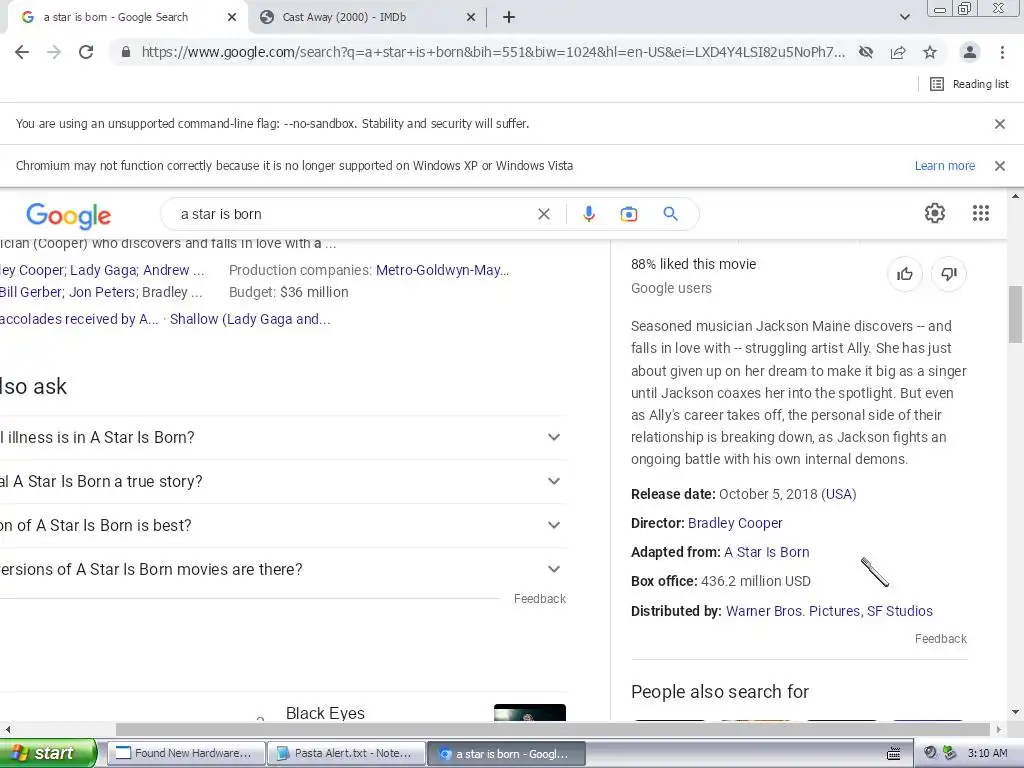The width and height of the screenshot is (1024, 768).
Task: Expand 'A Star Is Born a true story?' question
Action: 283,481
